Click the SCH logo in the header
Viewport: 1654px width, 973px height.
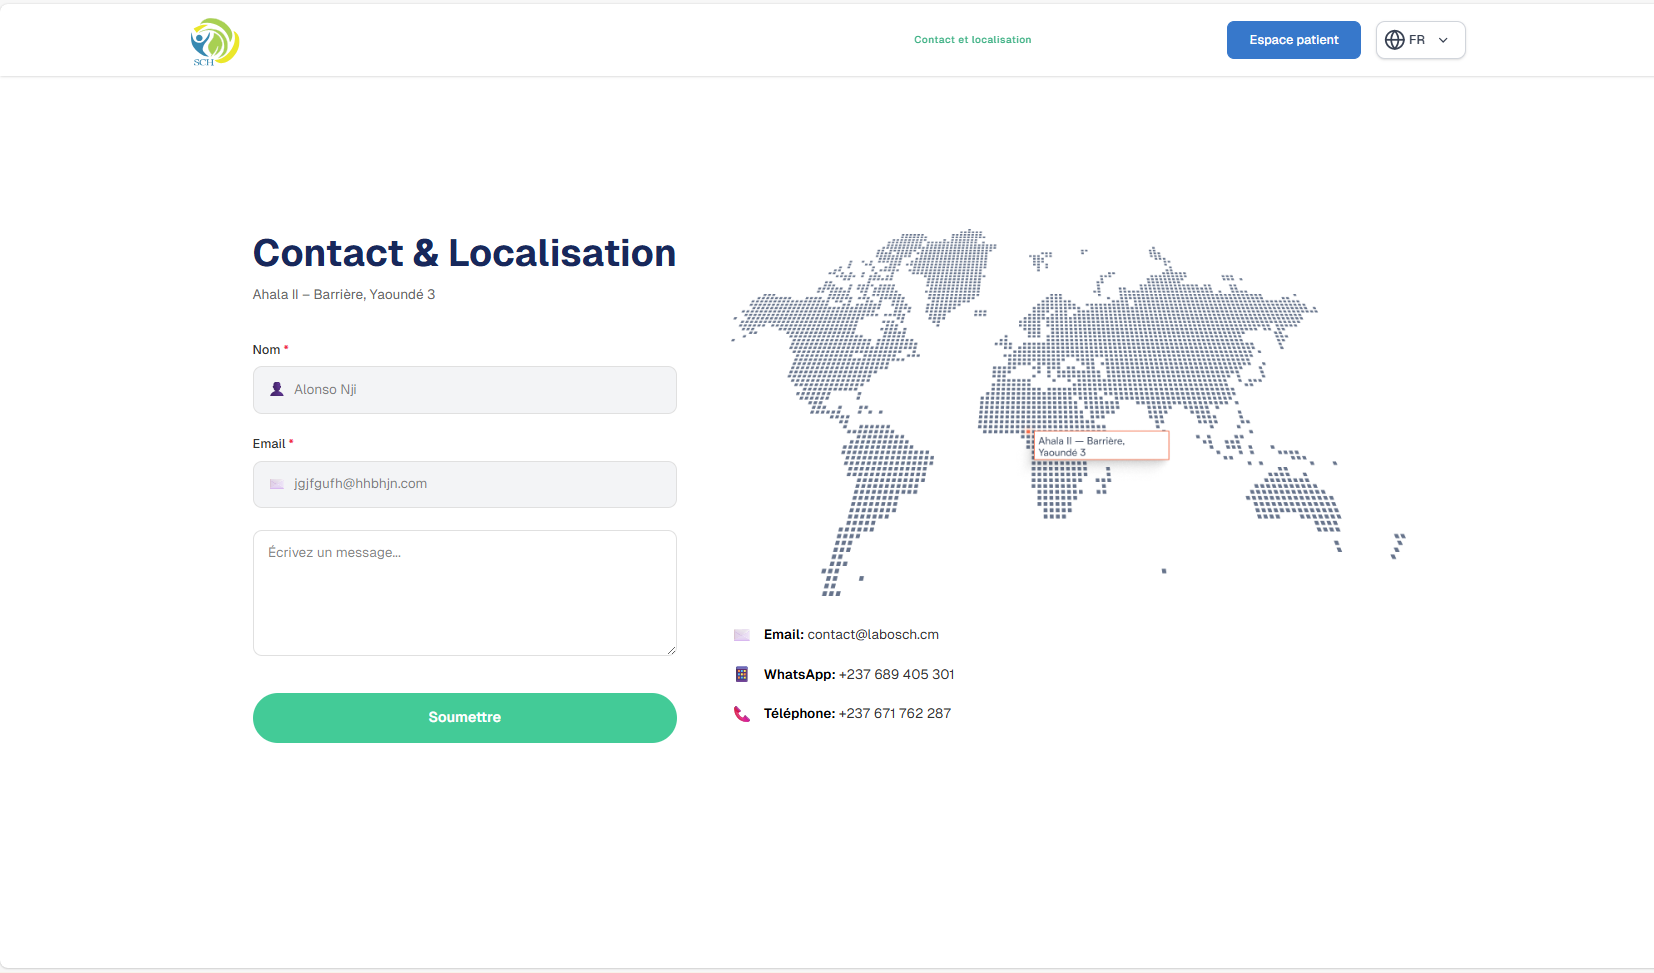pyautogui.click(x=214, y=40)
